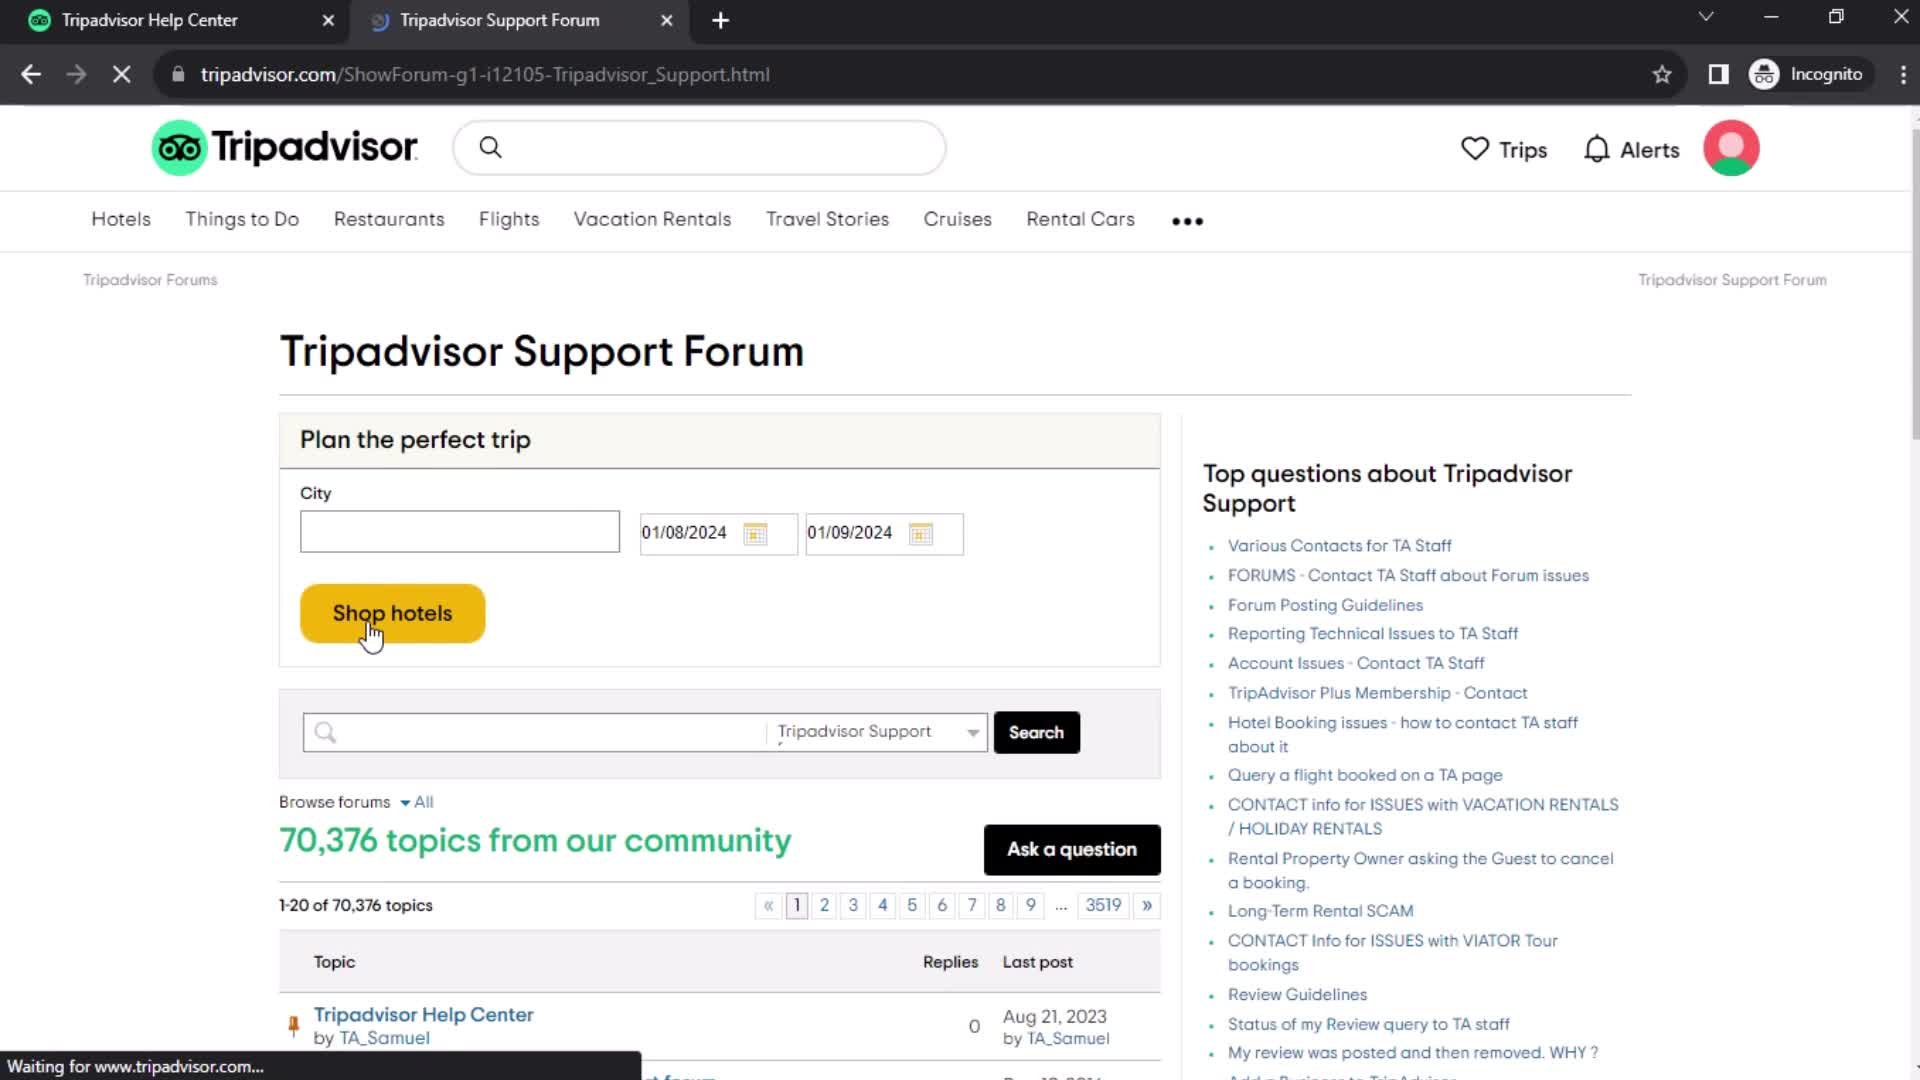The width and height of the screenshot is (1920, 1080).
Task: Open the Tripadvisor Forums breadcrumb link
Action: pyautogui.click(x=150, y=280)
